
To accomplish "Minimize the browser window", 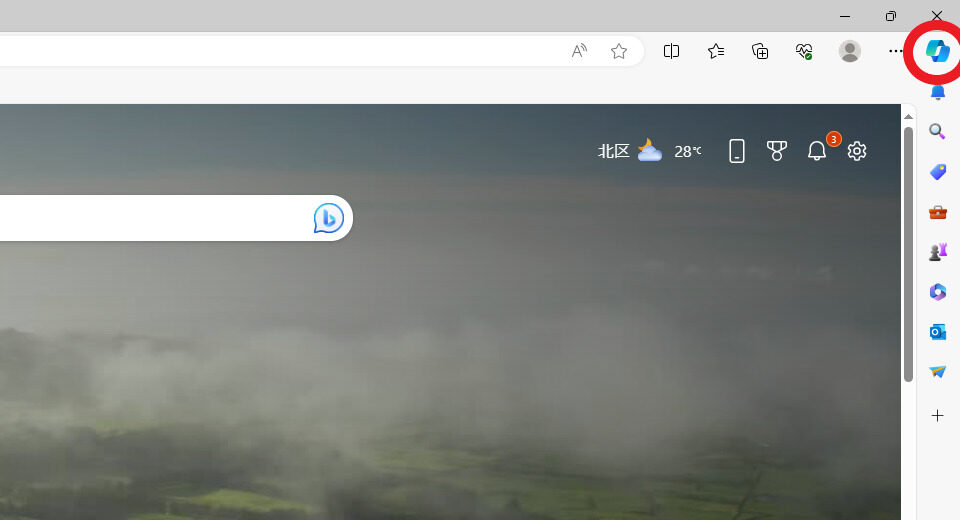I will (x=845, y=16).
